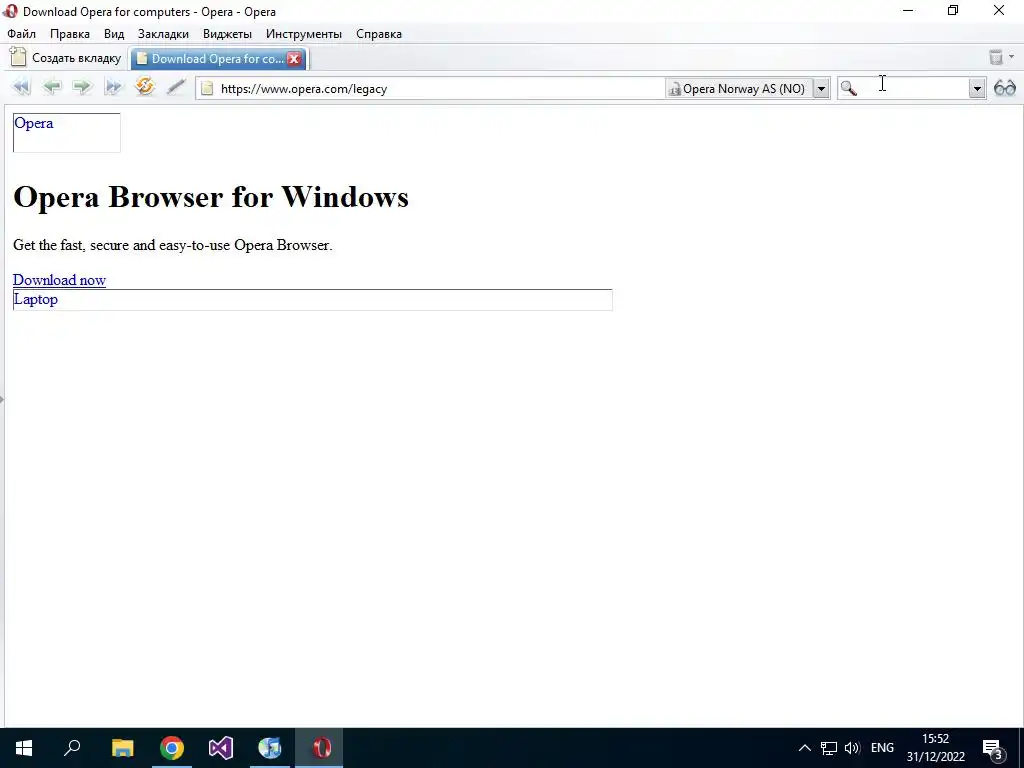Click the Fast Forward navigation icon
1024x768 pixels.
click(x=113, y=87)
